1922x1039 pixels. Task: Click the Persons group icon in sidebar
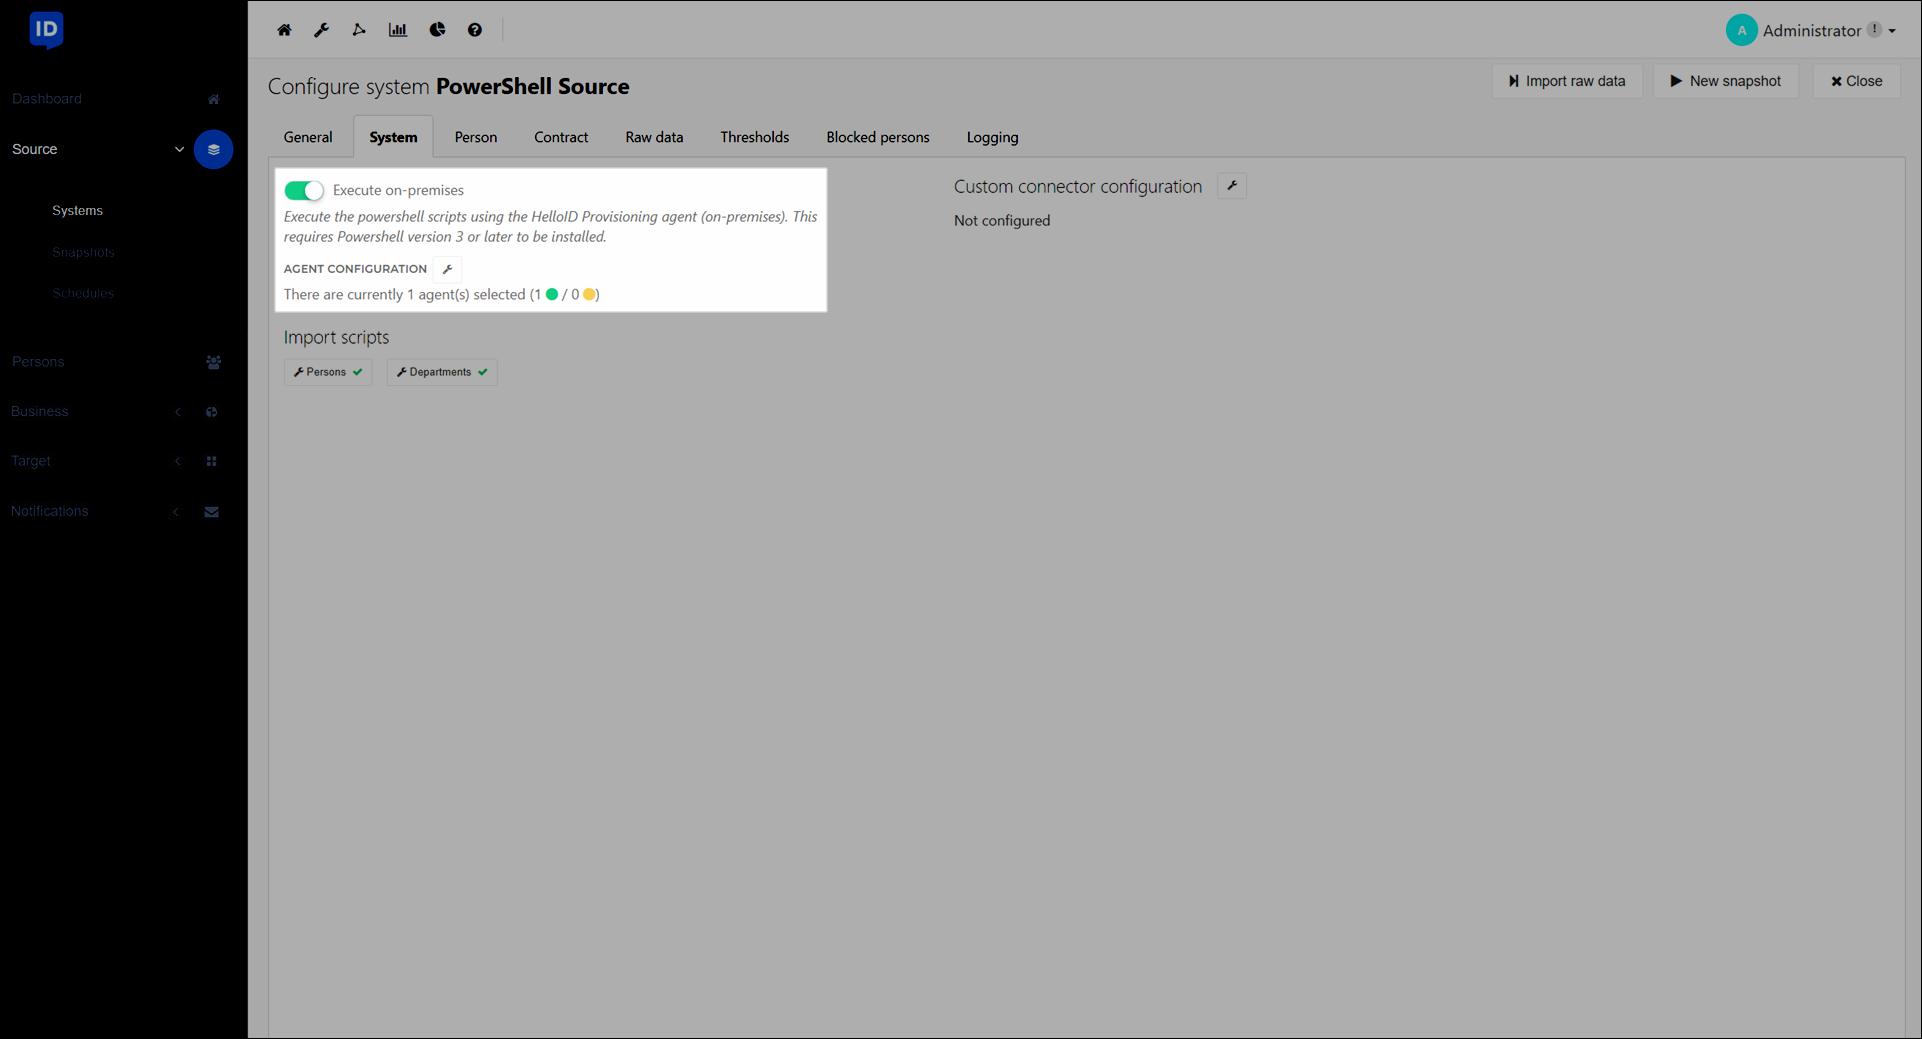point(213,362)
